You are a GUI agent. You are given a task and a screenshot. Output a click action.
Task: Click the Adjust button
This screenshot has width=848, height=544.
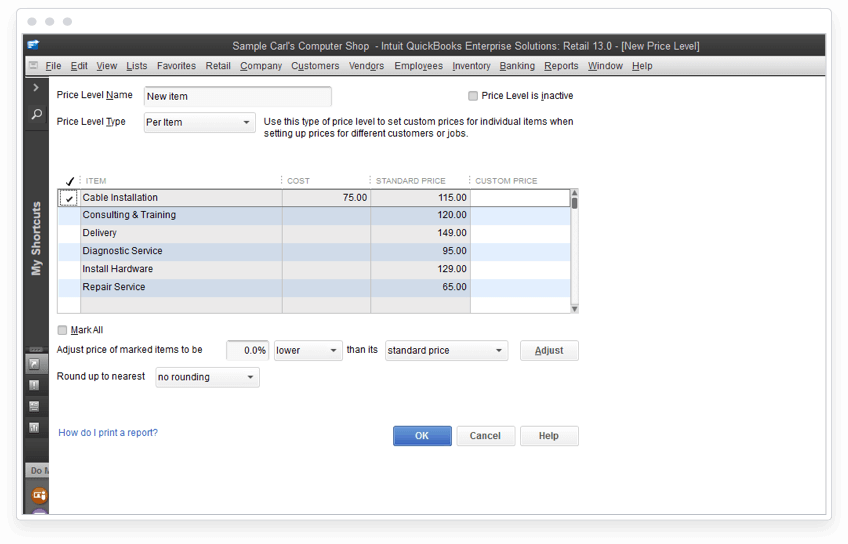point(549,350)
